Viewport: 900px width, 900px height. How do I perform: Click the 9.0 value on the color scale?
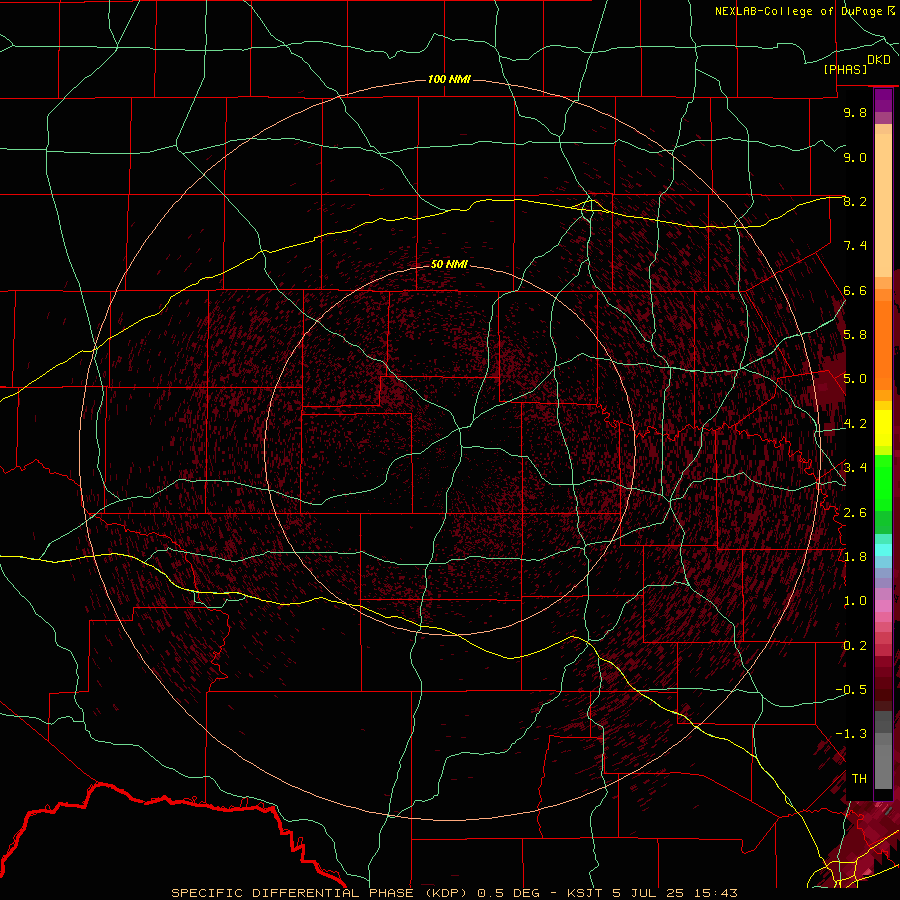click(x=855, y=157)
